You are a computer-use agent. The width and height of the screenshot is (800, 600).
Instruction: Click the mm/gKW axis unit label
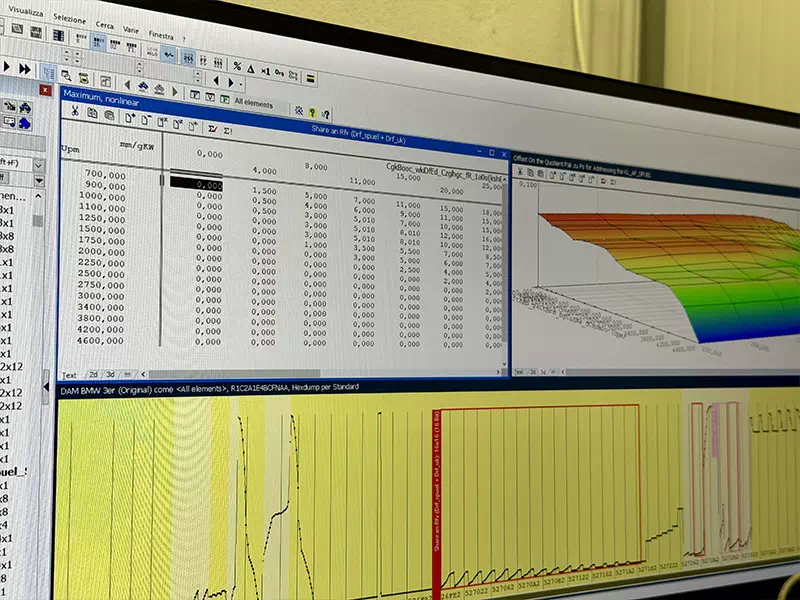click(137, 145)
